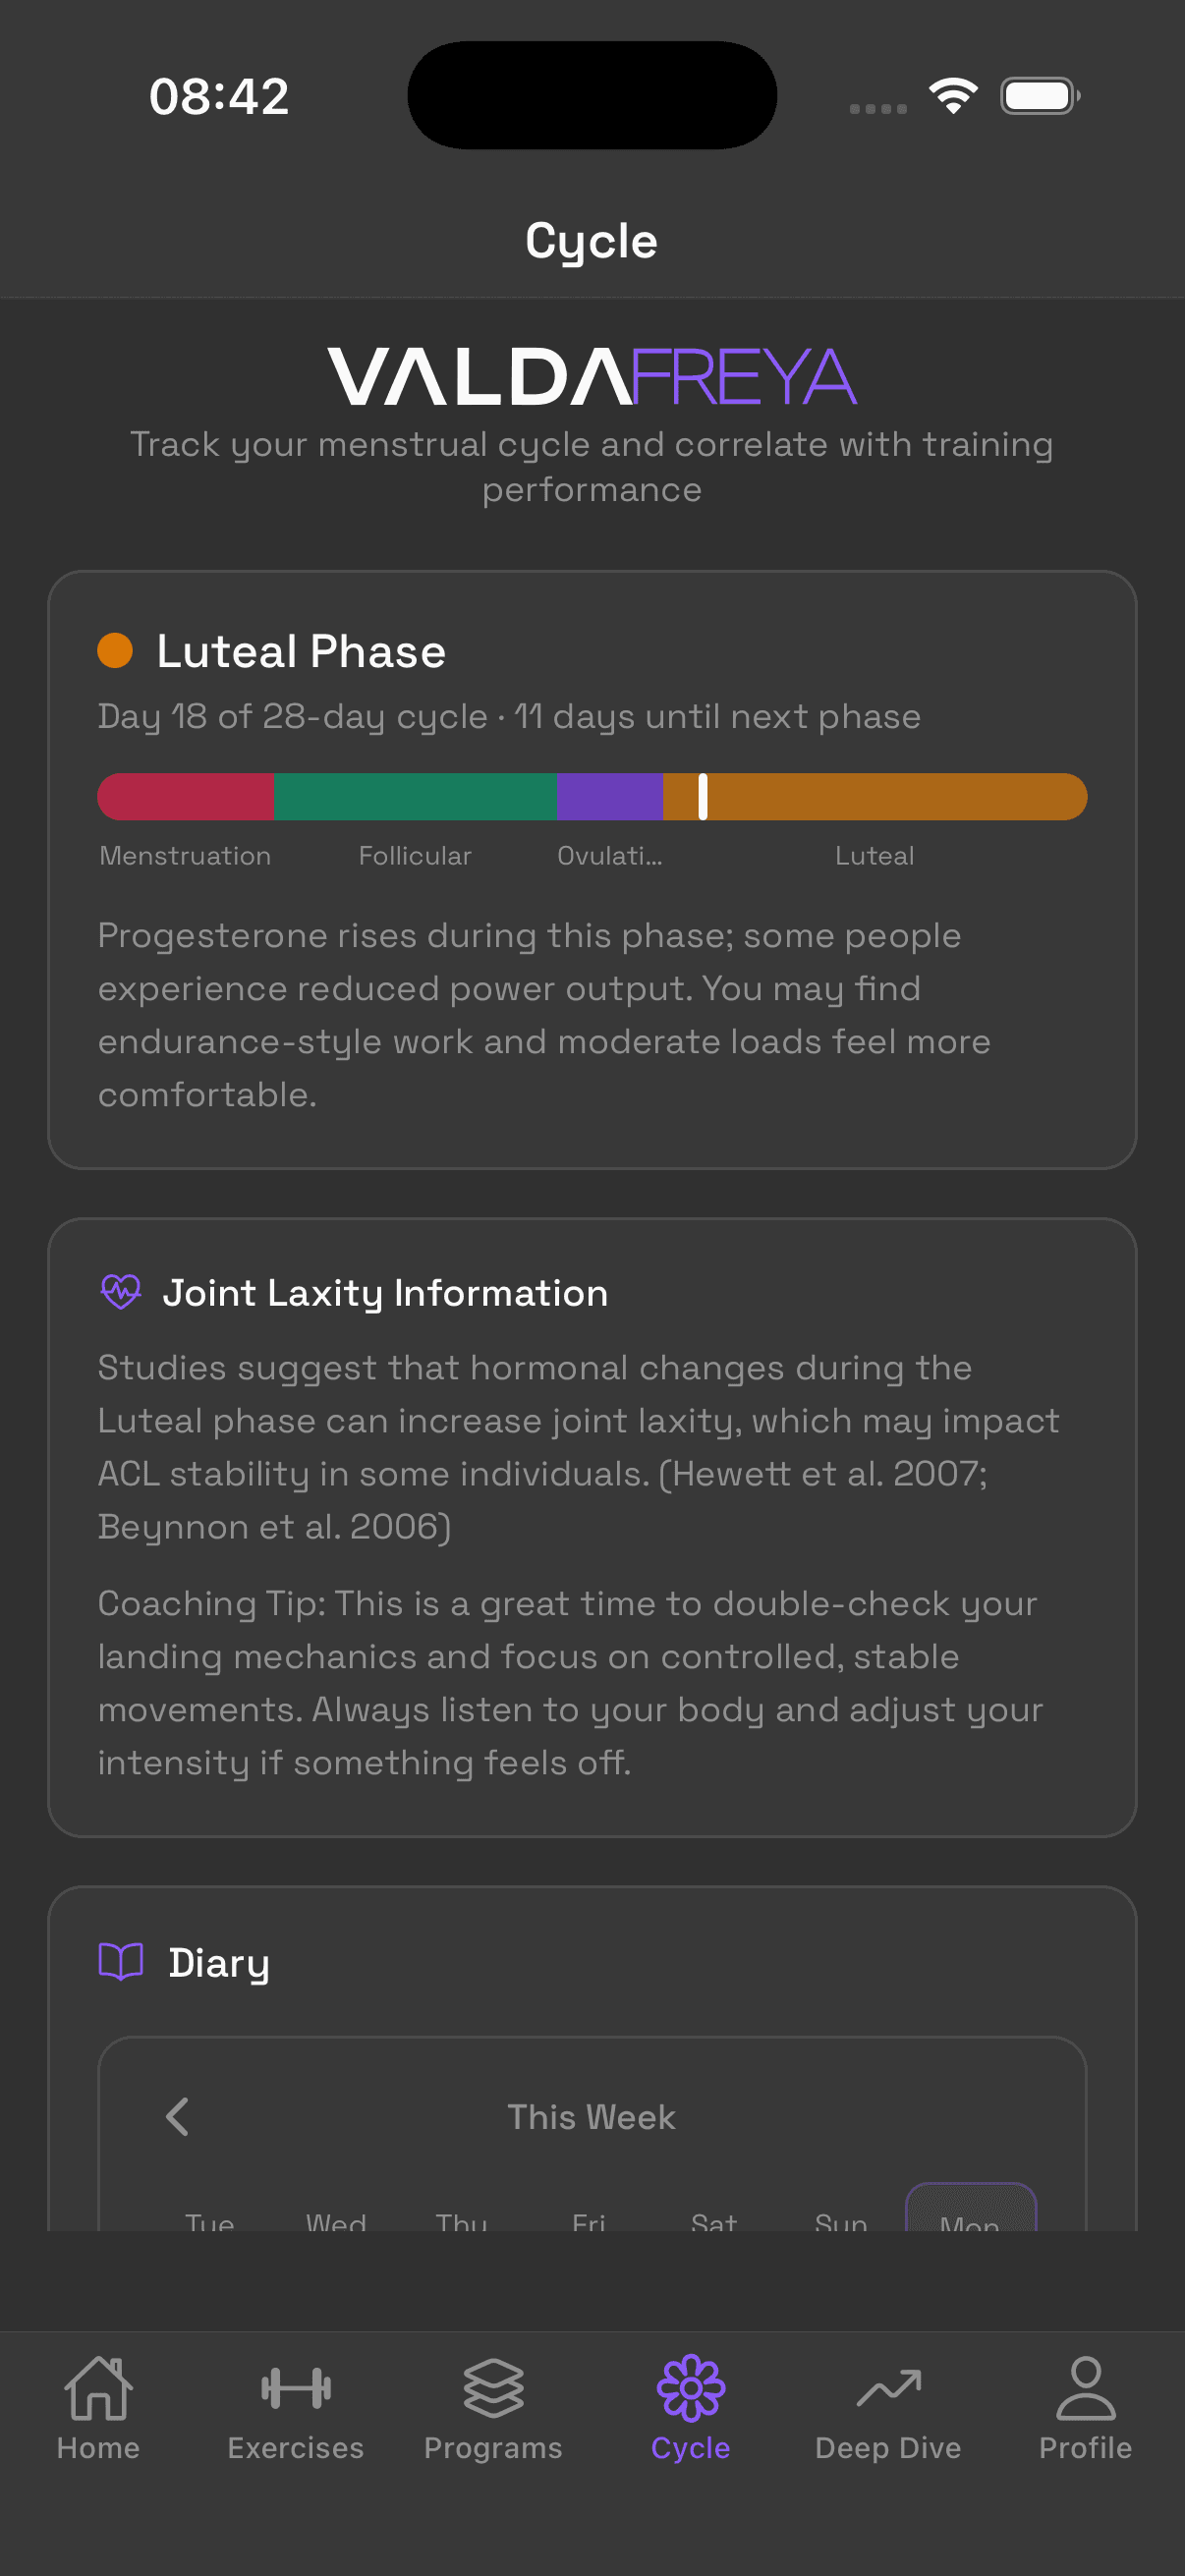The image size is (1185, 2576).
Task: Tap the open book icon next to Diary
Action: point(121,1961)
